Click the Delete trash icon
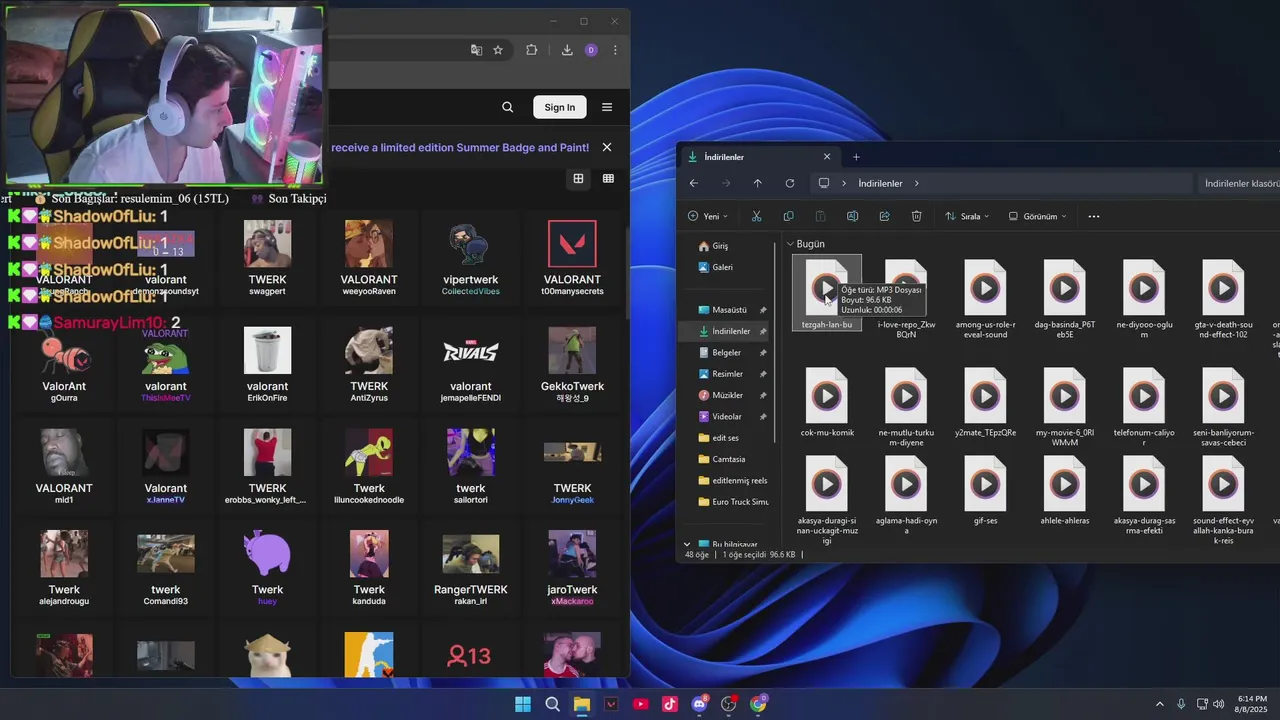Image resolution: width=1280 pixels, height=720 pixels. [916, 216]
